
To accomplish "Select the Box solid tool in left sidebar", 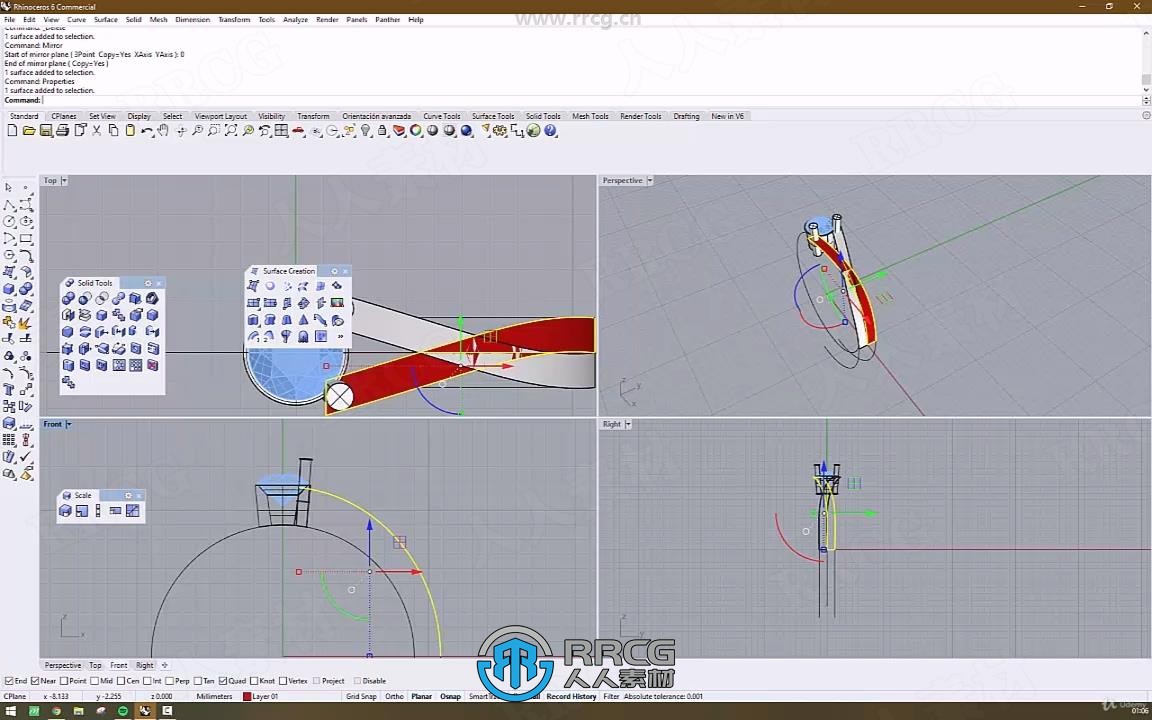I will pos(9,289).
